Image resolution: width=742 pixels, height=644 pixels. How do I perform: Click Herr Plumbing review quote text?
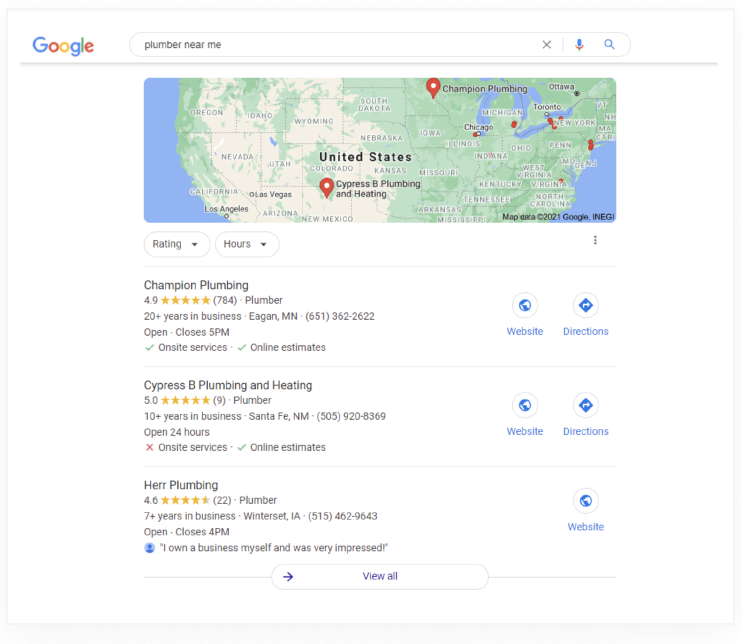tap(274, 547)
